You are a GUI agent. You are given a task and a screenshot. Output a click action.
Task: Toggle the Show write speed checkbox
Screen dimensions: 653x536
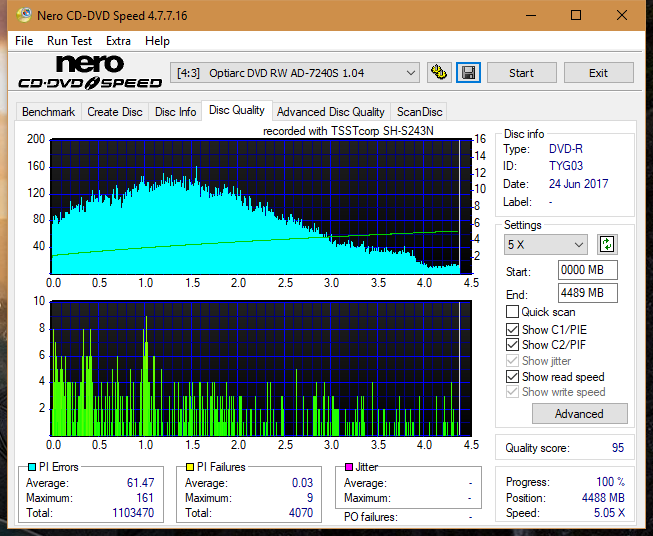click(512, 392)
